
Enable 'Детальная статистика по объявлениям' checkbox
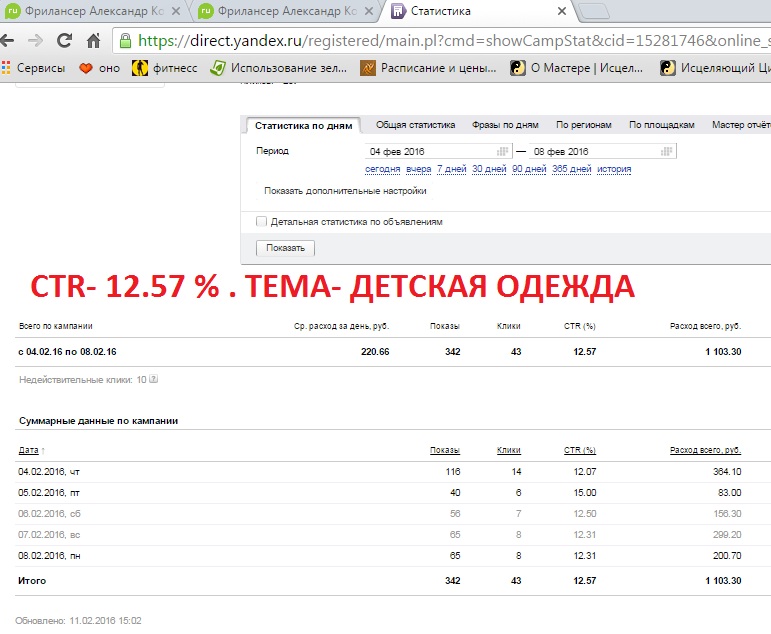point(261,221)
